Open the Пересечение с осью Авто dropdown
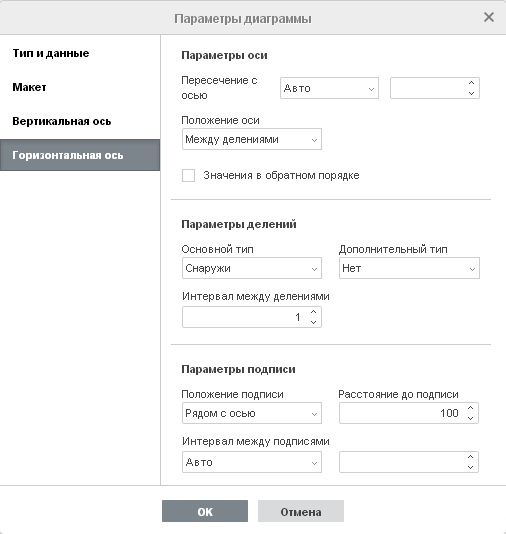 (x=329, y=88)
